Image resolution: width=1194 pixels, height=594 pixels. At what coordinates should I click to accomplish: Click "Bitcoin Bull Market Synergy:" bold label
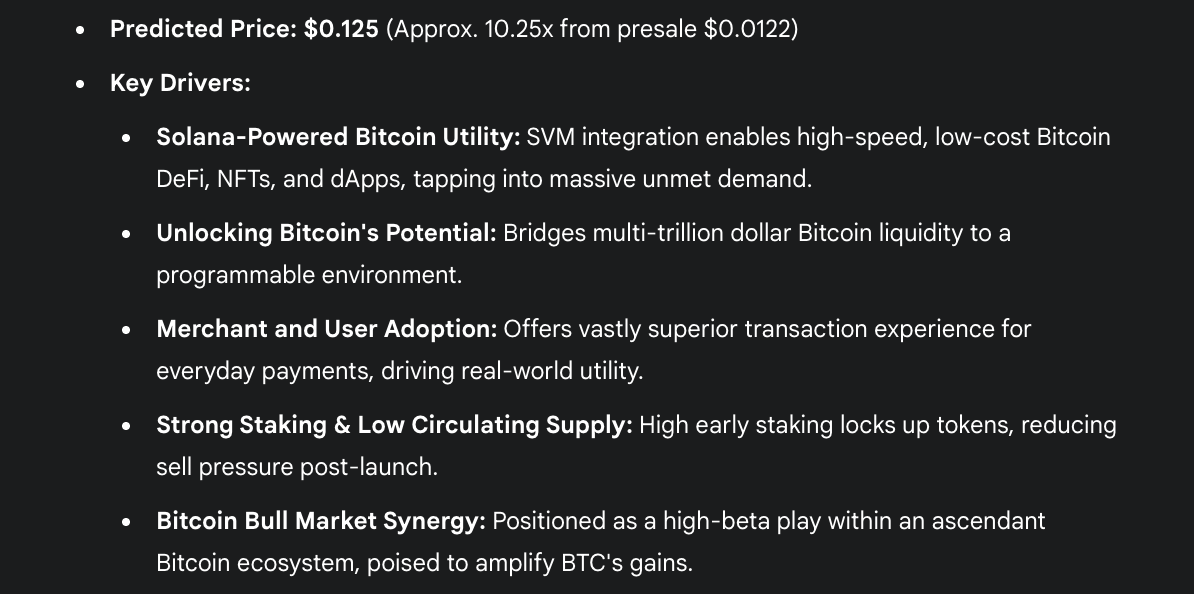pyautogui.click(x=321, y=521)
